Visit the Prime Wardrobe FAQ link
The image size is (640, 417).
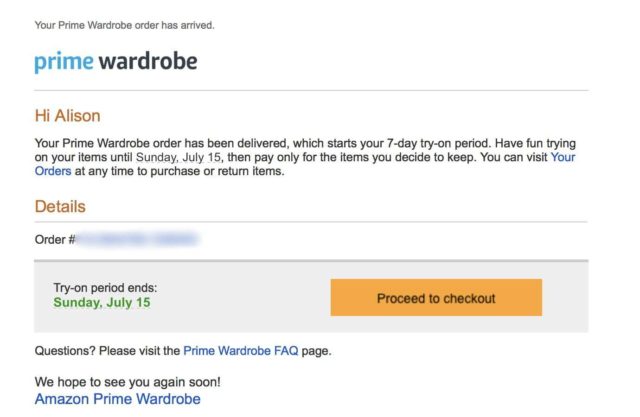tap(242, 351)
